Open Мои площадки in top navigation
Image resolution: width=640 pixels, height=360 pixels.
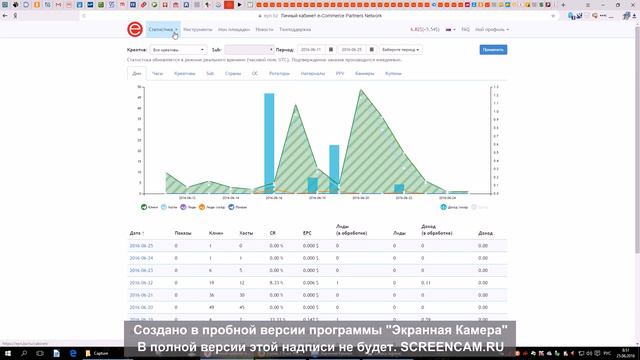pyautogui.click(x=234, y=29)
